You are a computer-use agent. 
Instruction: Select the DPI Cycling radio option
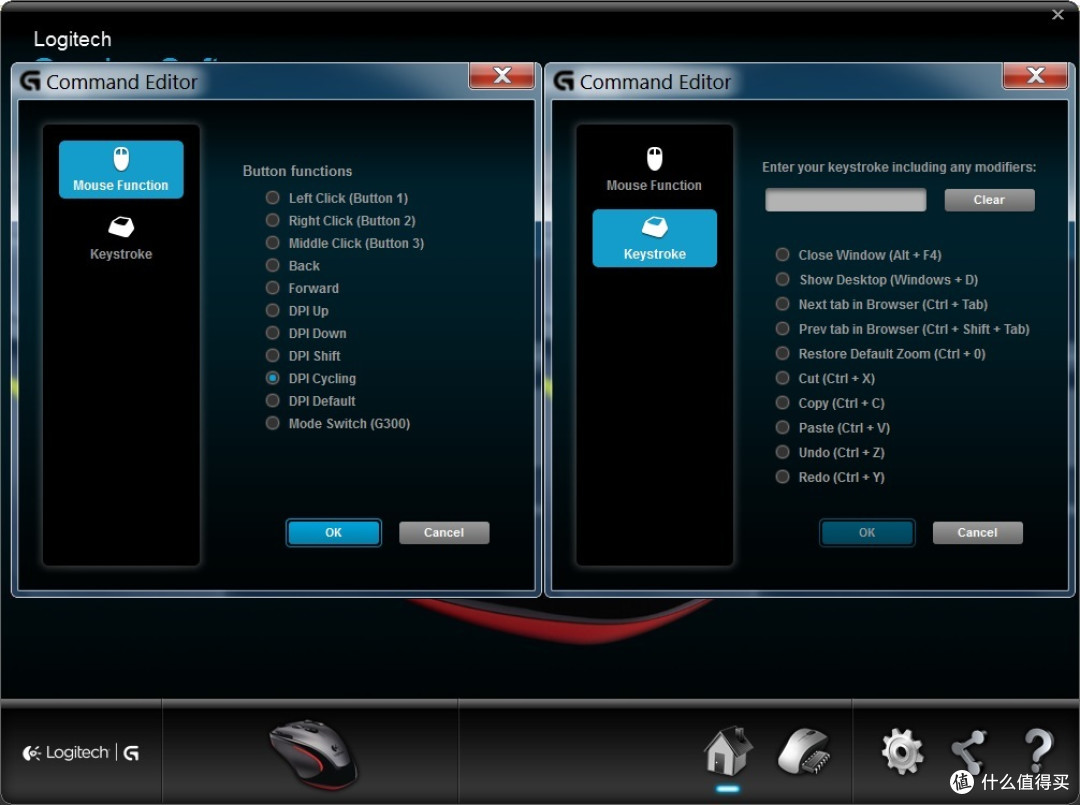coord(273,378)
